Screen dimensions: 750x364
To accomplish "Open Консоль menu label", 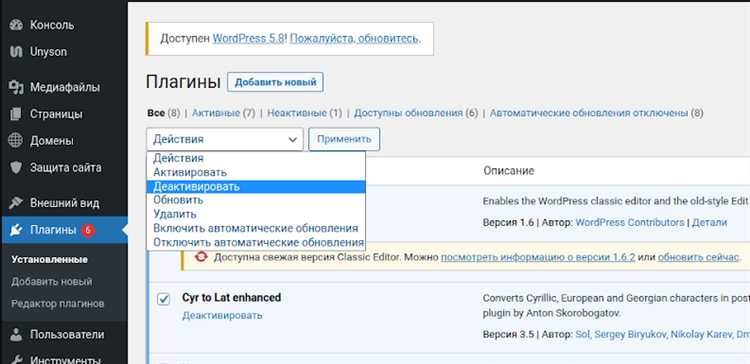I will click(x=52, y=25).
